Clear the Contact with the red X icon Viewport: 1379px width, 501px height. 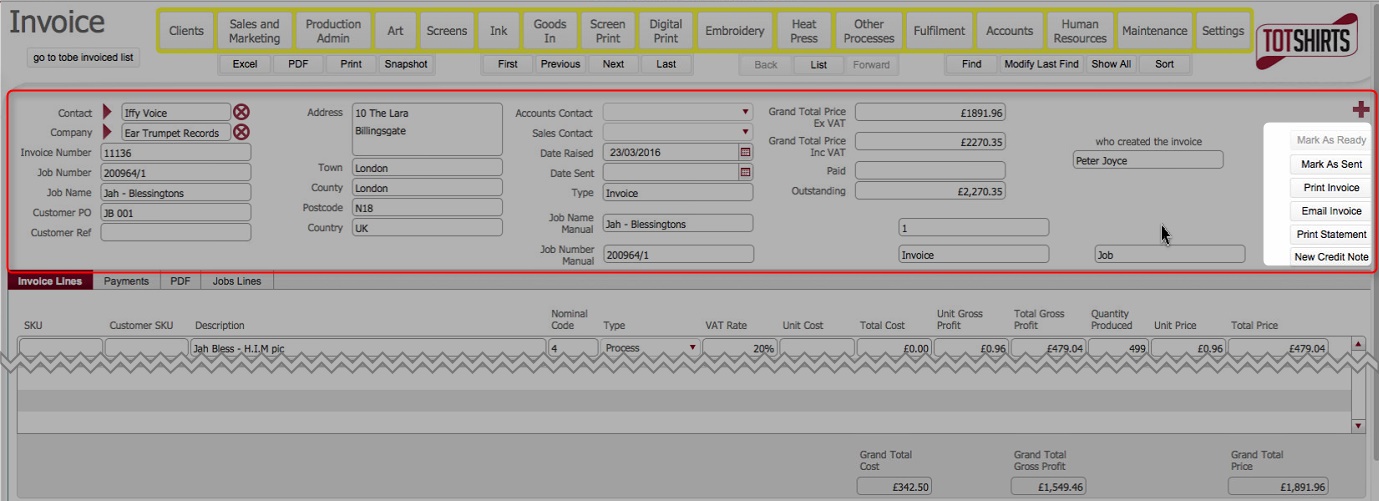(242, 113)
